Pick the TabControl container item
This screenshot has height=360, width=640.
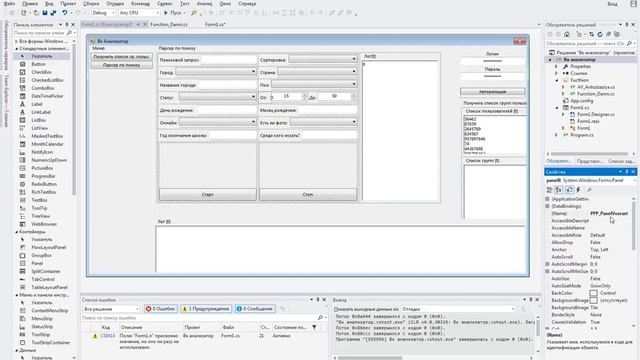pos(43,280)
